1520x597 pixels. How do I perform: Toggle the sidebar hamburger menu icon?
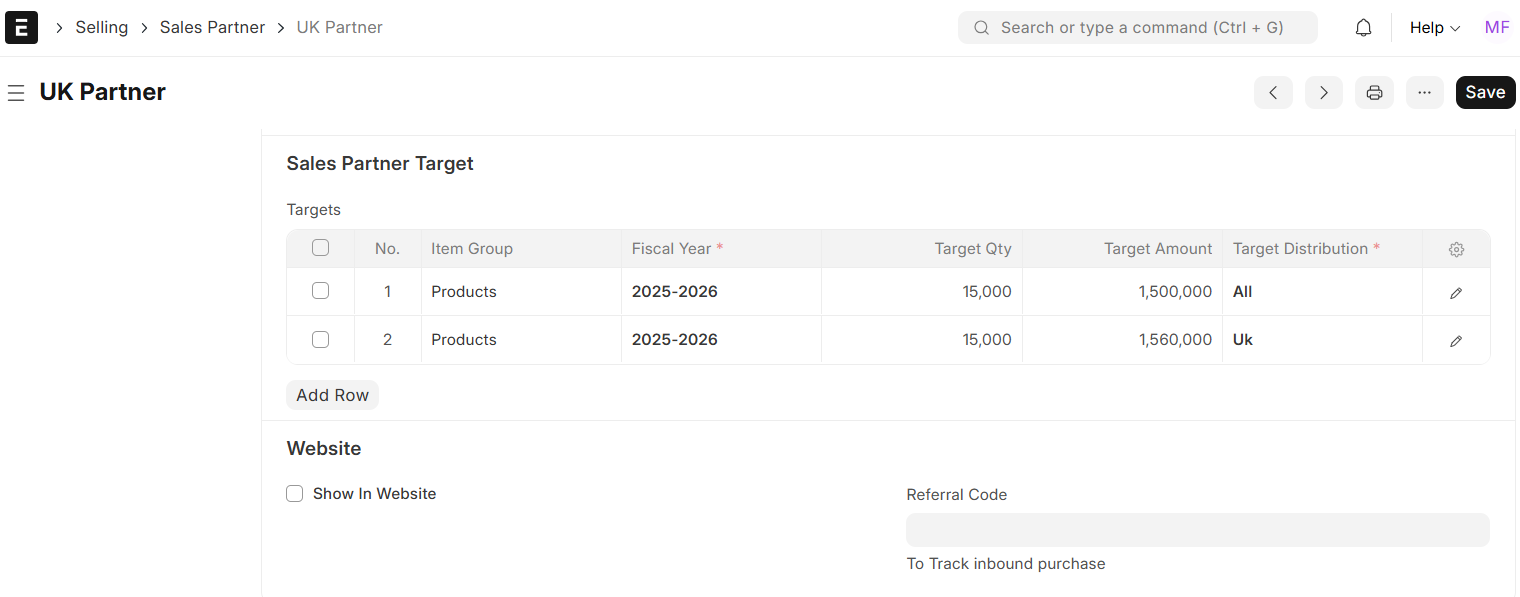click(16, 93)
